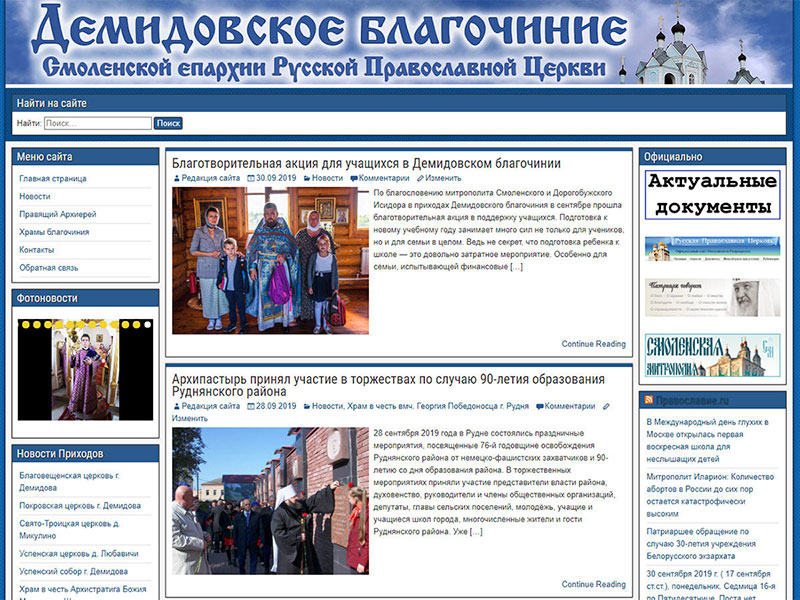This screenshot has height=600, width=800.
Task: Open the Смоленская митрополия banner
Action: 713,355
